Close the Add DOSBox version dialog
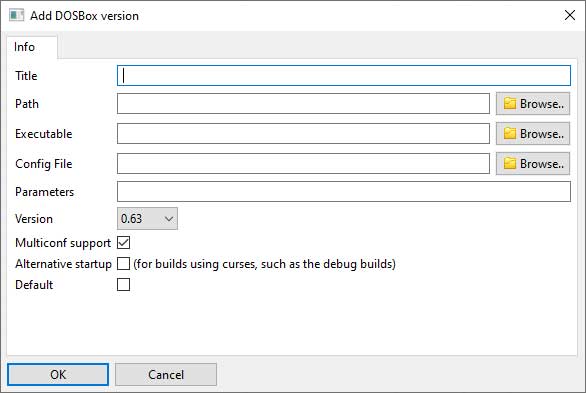The height and width of the screenshot is (393, 586). (x=570, y=15)
